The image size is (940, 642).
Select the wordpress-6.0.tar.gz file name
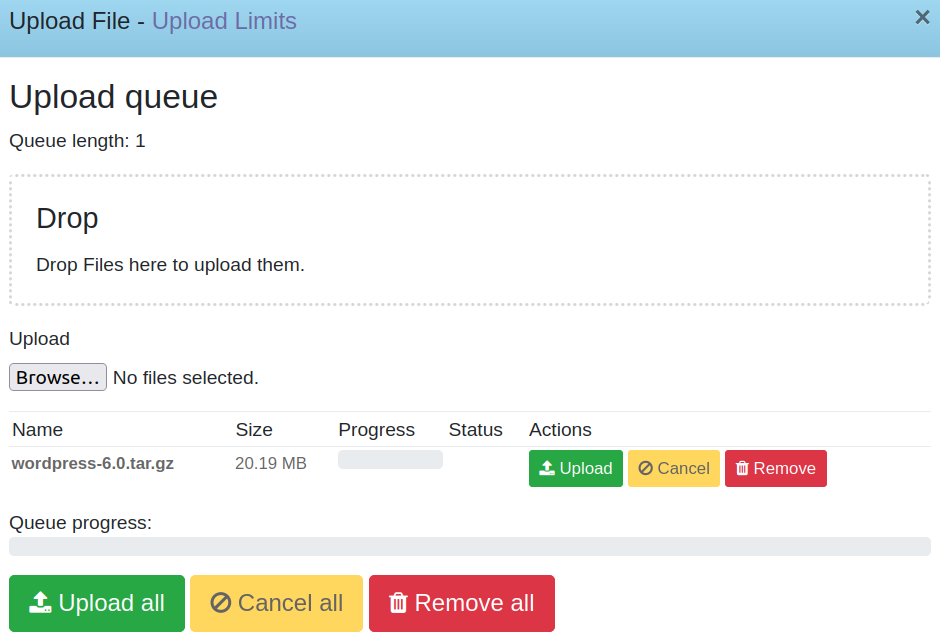click(93, 464)
